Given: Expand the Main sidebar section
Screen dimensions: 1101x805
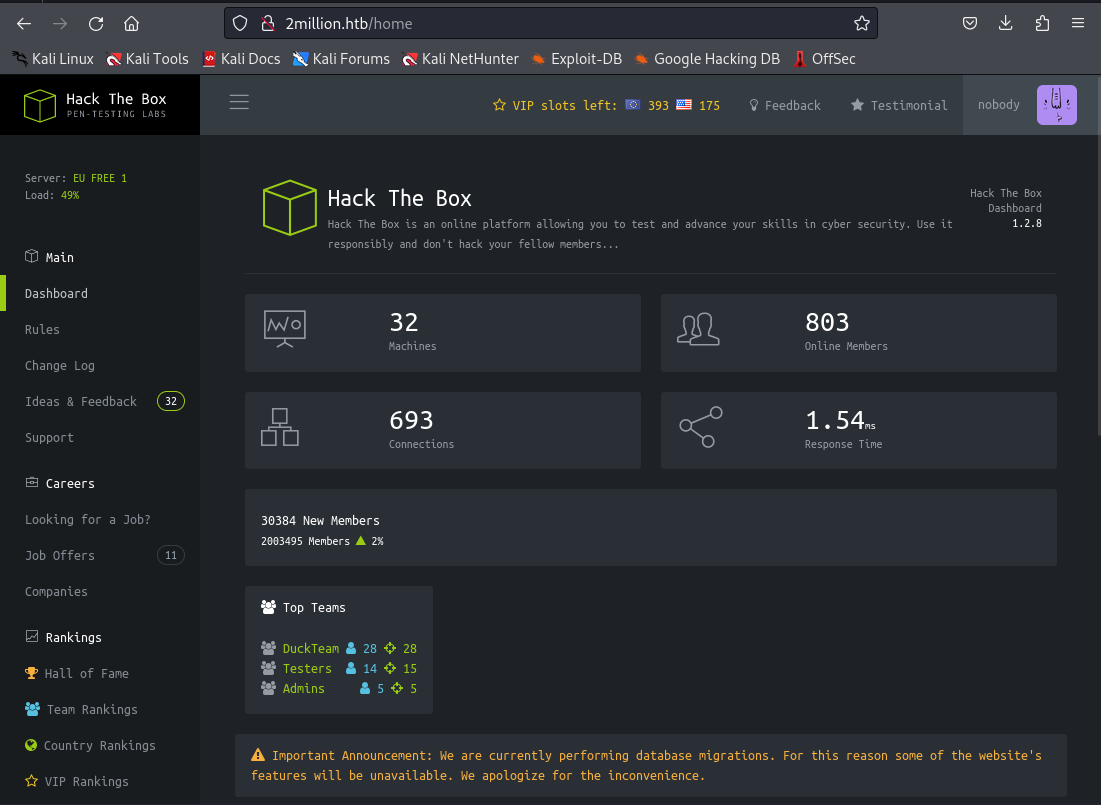Looking at the screenshot, I should pos(59,257).
